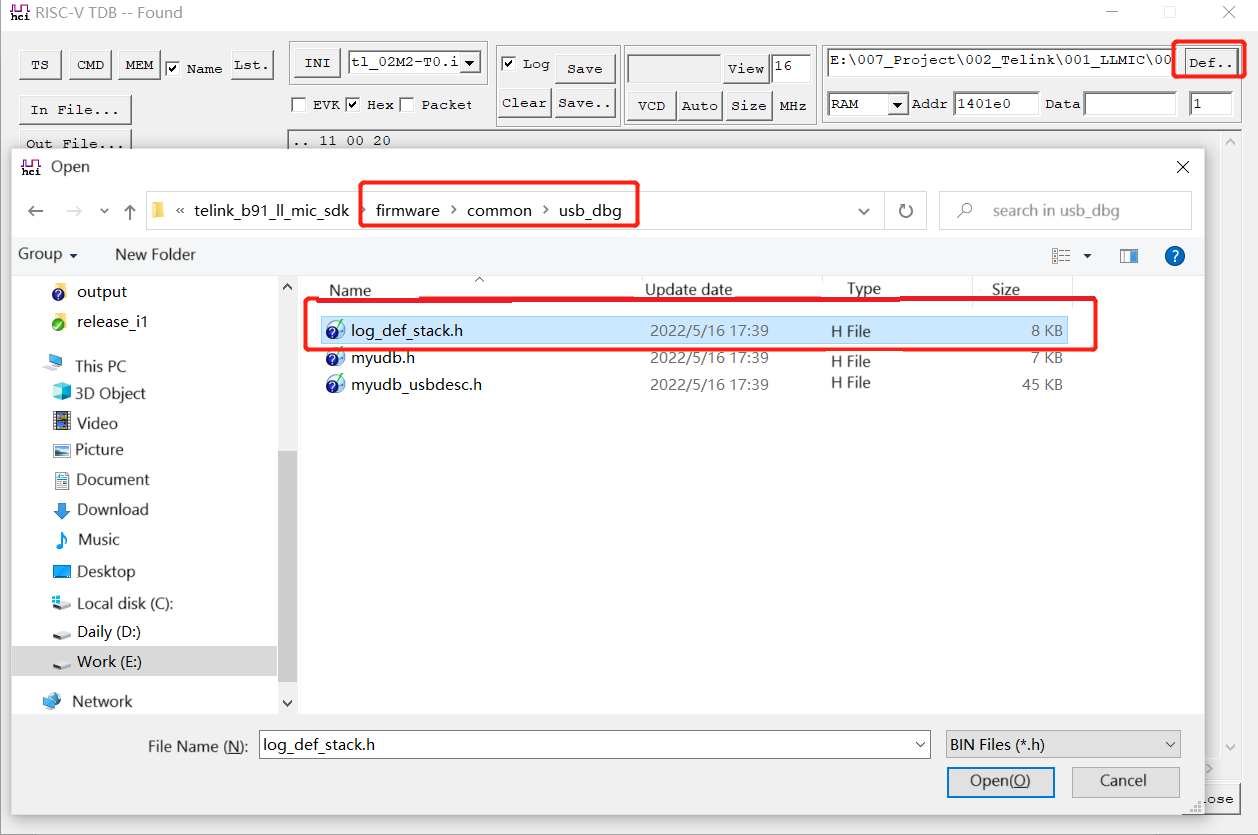
Task: Expand the t1_02M2-T0.i dropdown
Action: tap(469, 61)
